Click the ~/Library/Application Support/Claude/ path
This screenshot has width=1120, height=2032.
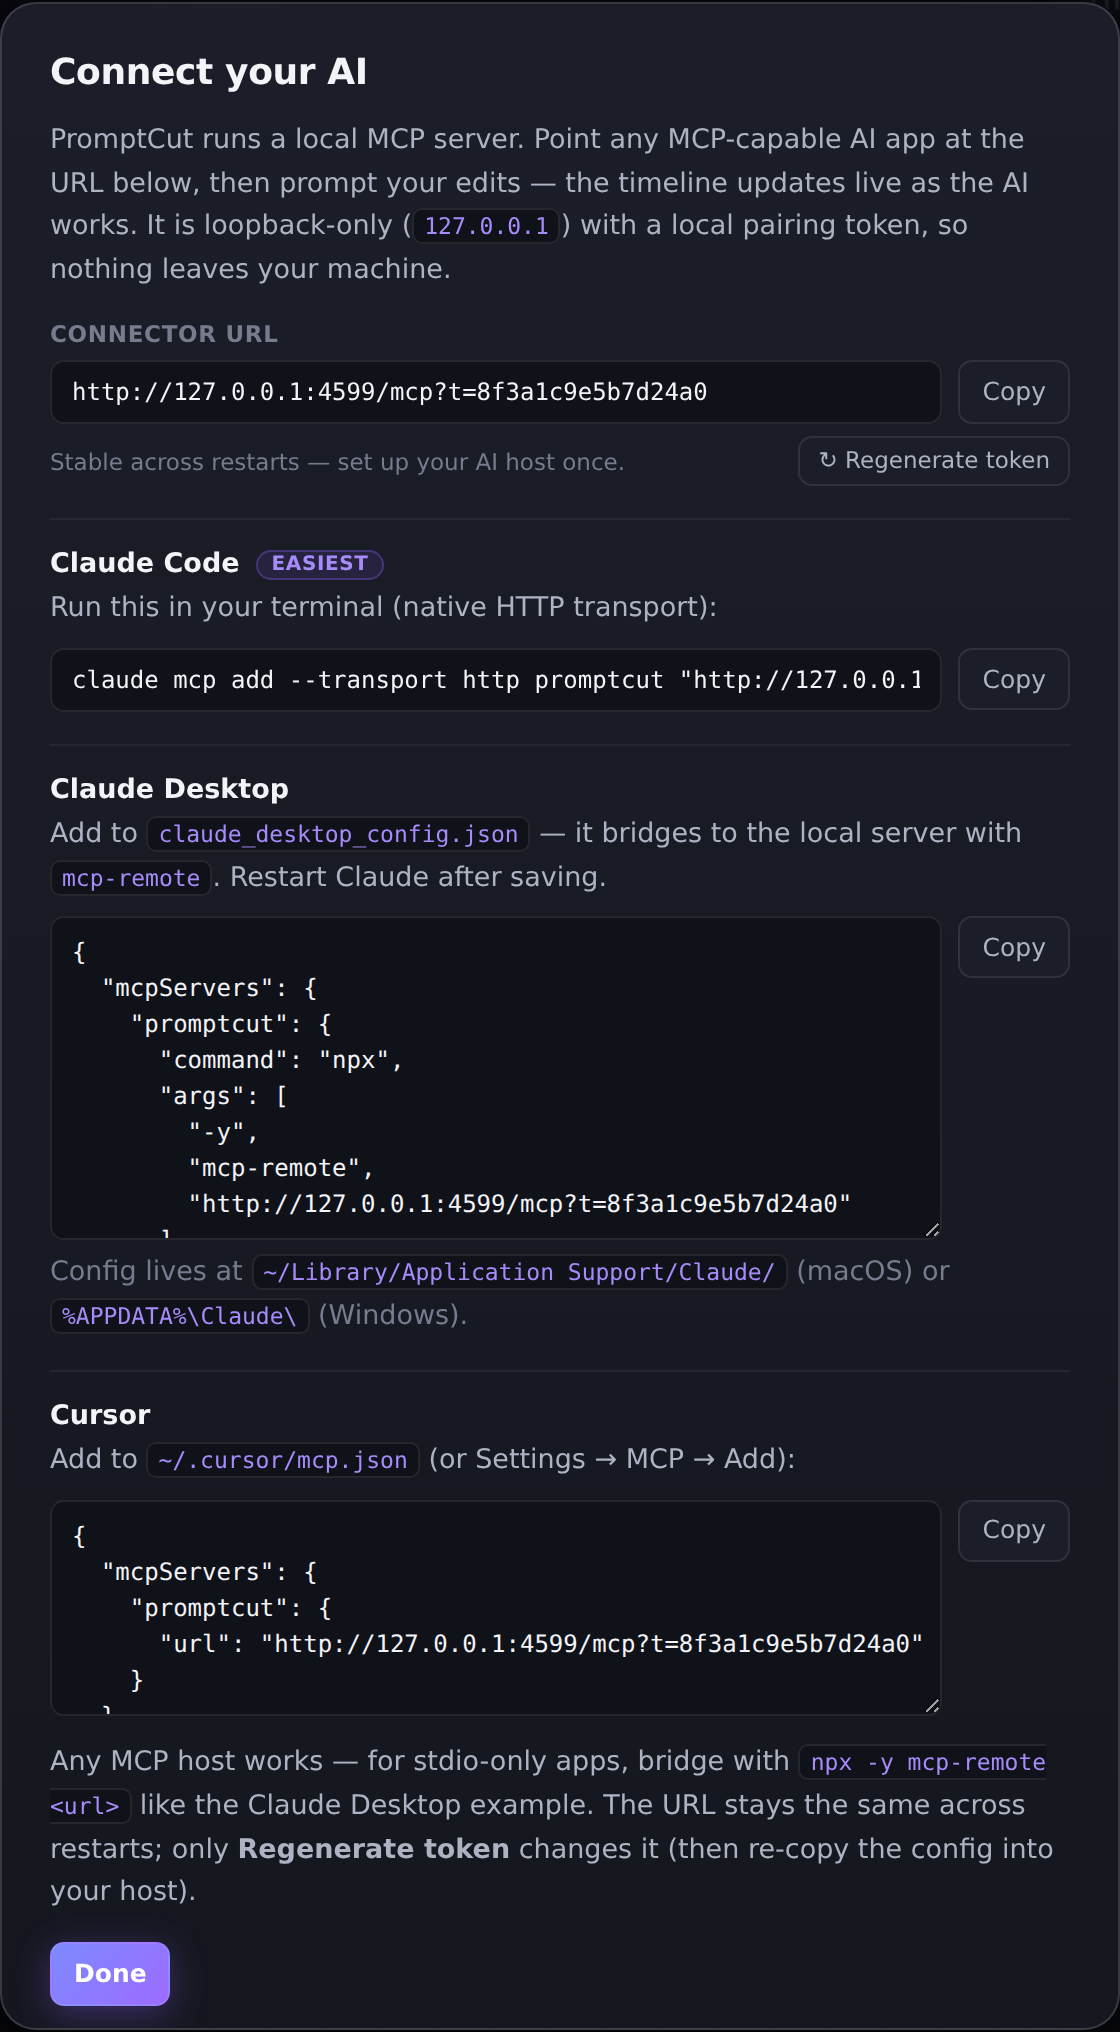click(x=519, y=1272)
